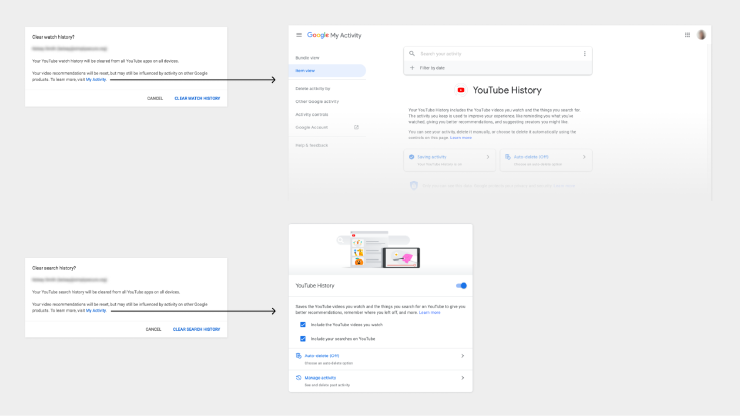Image resolution: width=740 pixels, height=416 pixels.
Task: Click the Search your activity field
Action: click(498, 54)
